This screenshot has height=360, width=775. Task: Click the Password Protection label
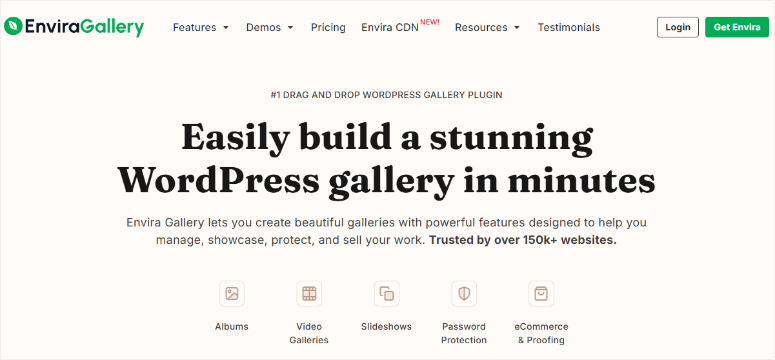(464, 333)
